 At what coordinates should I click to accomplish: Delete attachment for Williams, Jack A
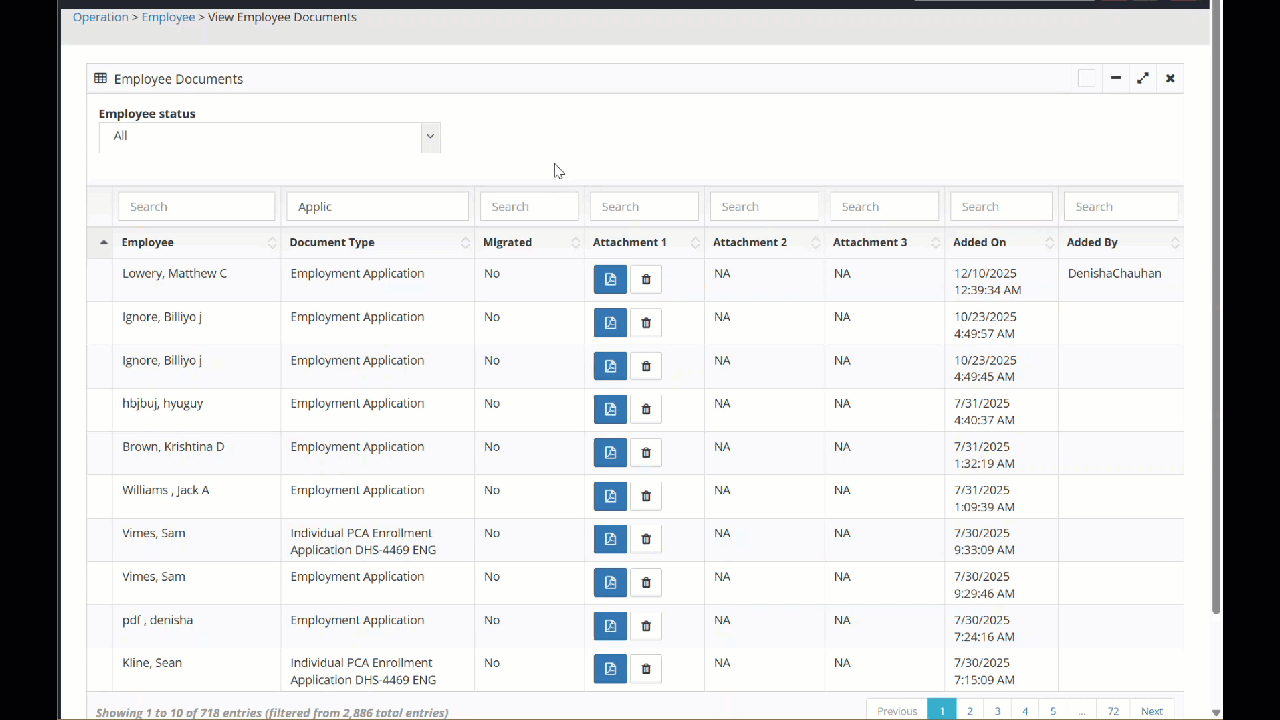[646, 496]
